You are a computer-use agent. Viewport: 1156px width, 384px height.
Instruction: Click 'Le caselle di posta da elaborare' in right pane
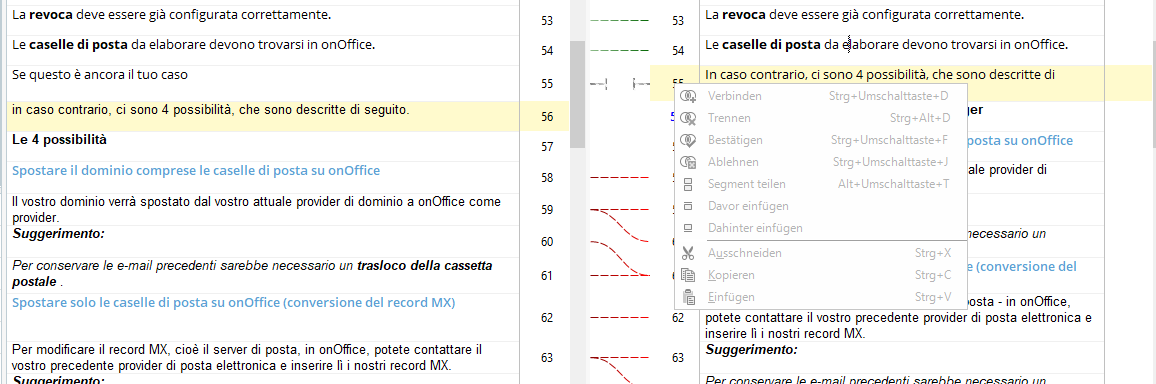pos(886,46)
